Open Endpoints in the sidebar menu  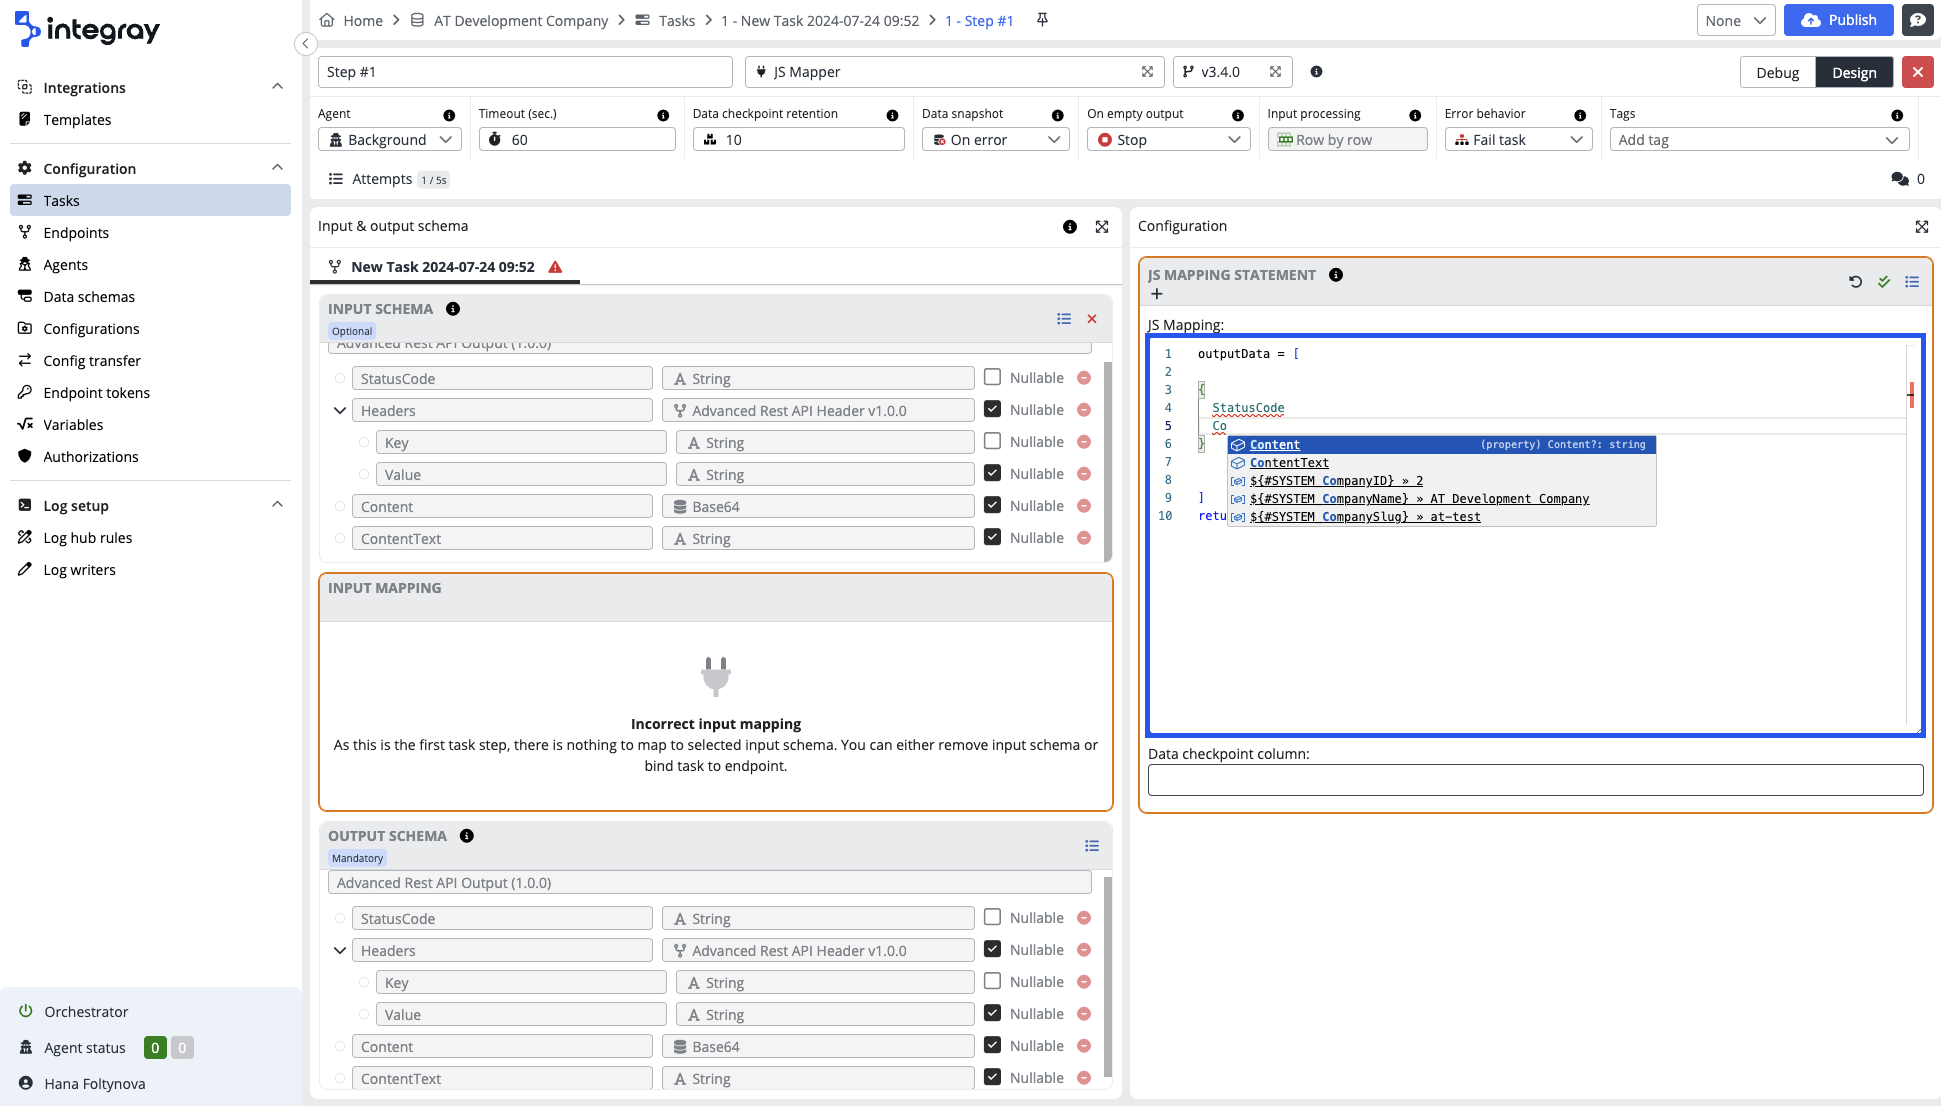76,233
